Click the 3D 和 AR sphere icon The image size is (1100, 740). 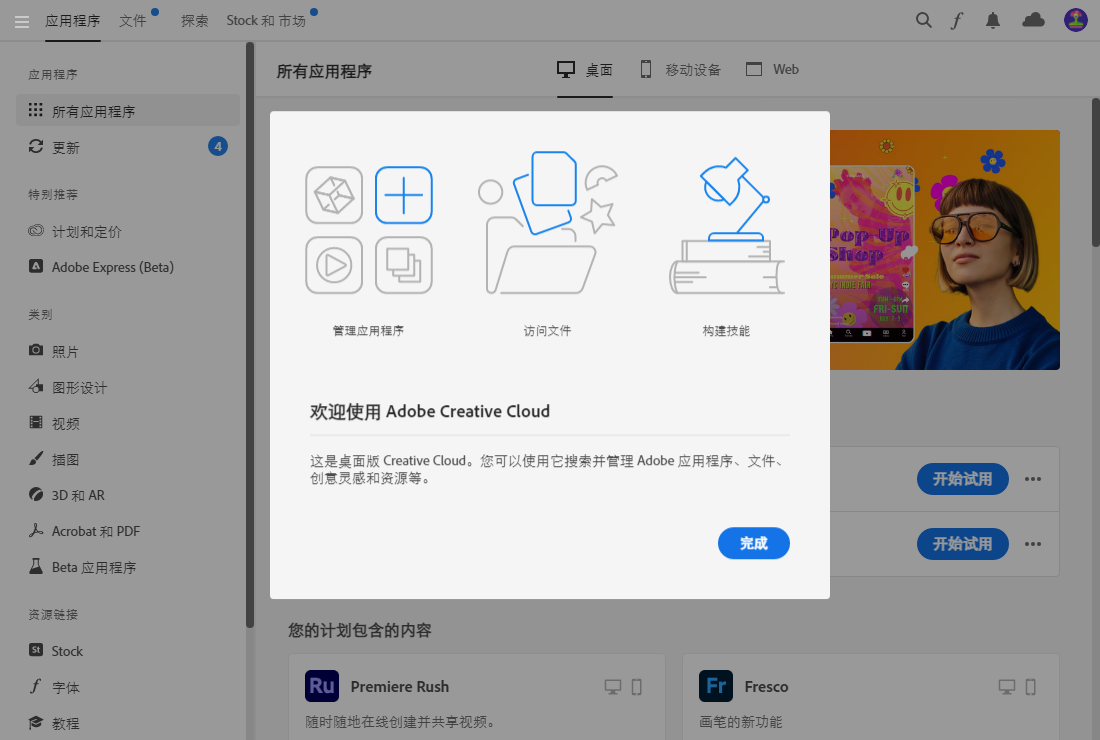pos(35,495)
